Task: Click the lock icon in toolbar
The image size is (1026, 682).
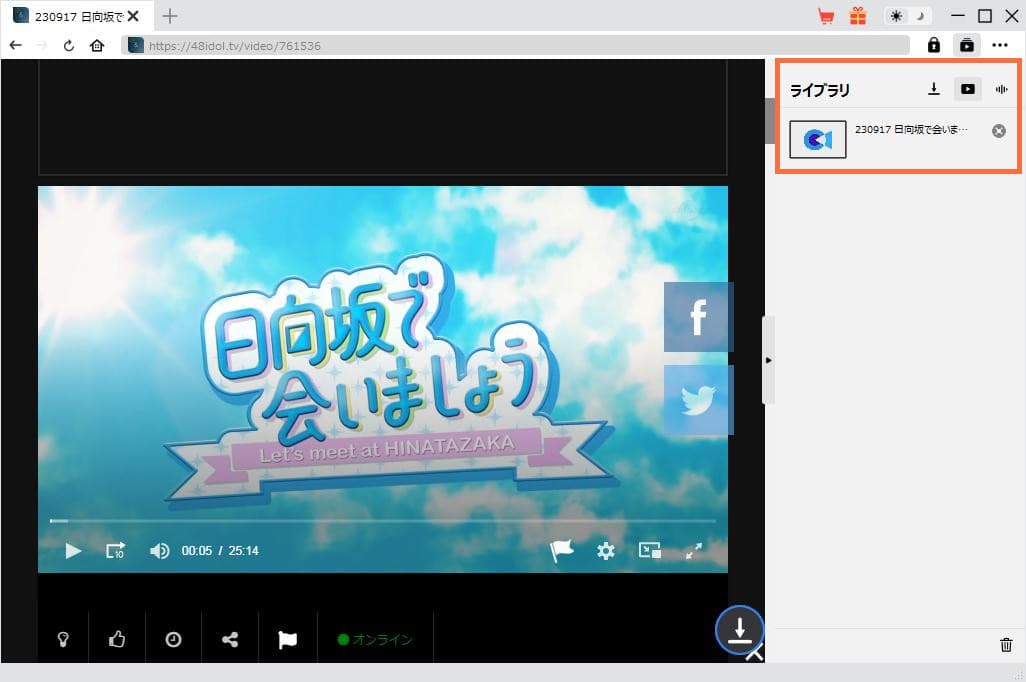Action: (934, 45)
